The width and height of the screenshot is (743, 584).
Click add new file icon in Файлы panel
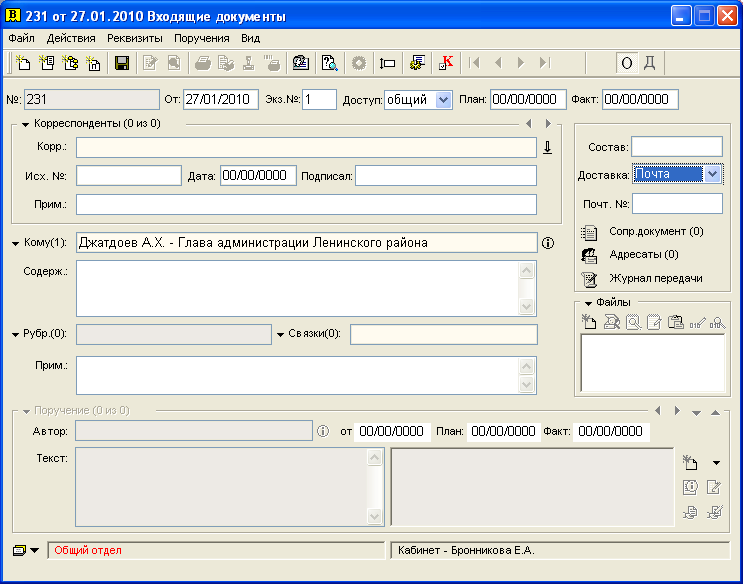589,322
